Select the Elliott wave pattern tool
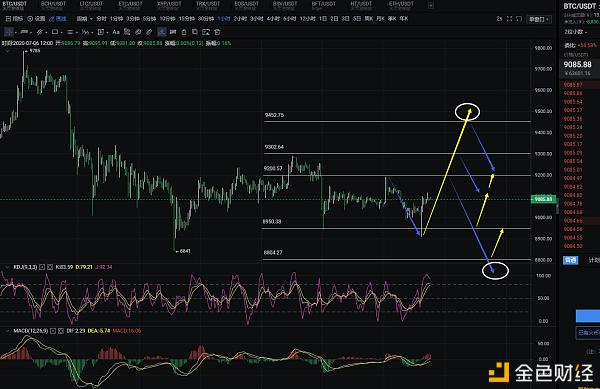The width and height of the screenshot is (600, 389). [85, 32]
